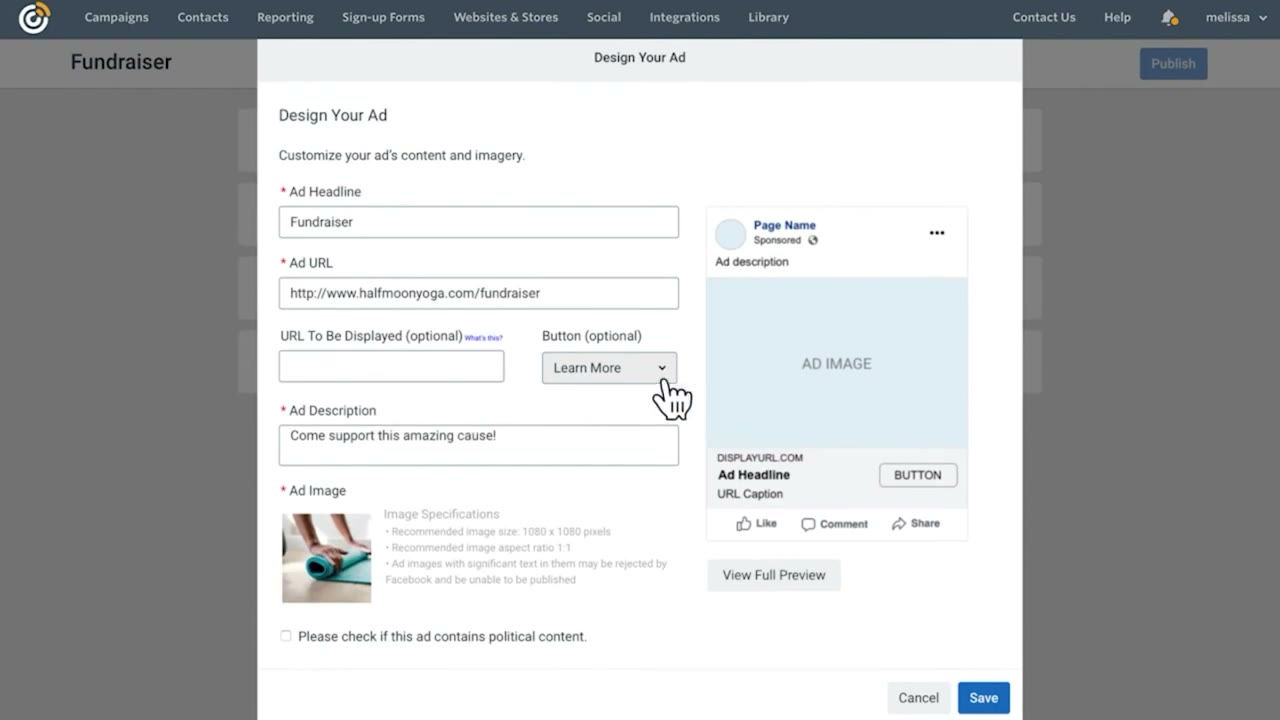Click the Share arrow icon in preview
This screenshot has height=720, width=1280.
898,523
